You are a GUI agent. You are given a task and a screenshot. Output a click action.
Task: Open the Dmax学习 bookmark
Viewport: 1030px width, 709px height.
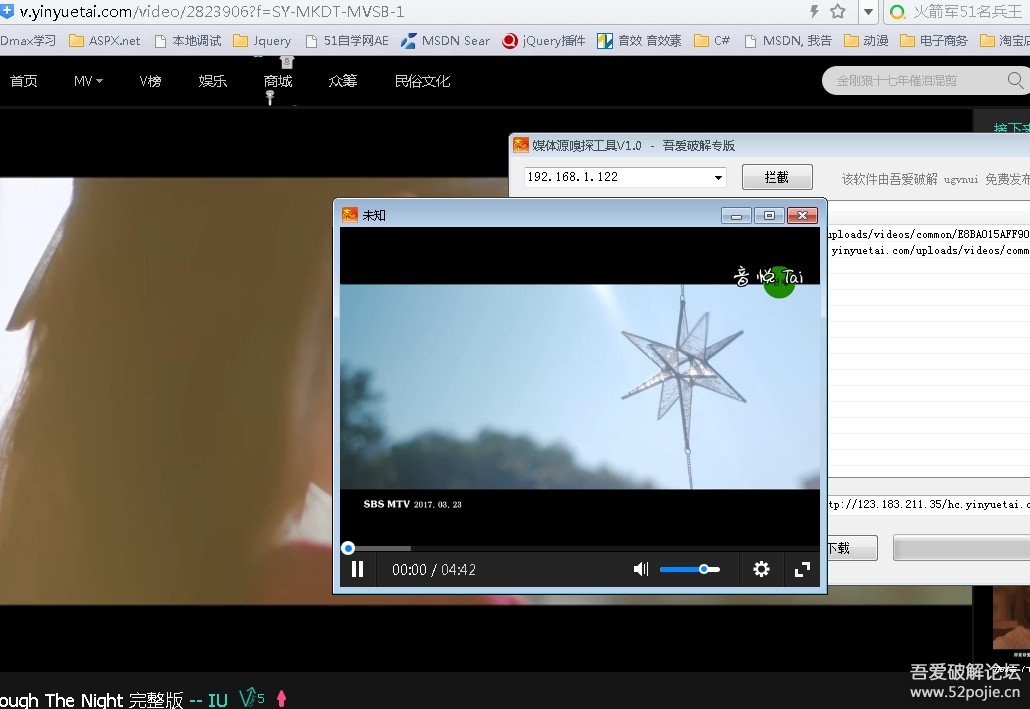point(28,41)
